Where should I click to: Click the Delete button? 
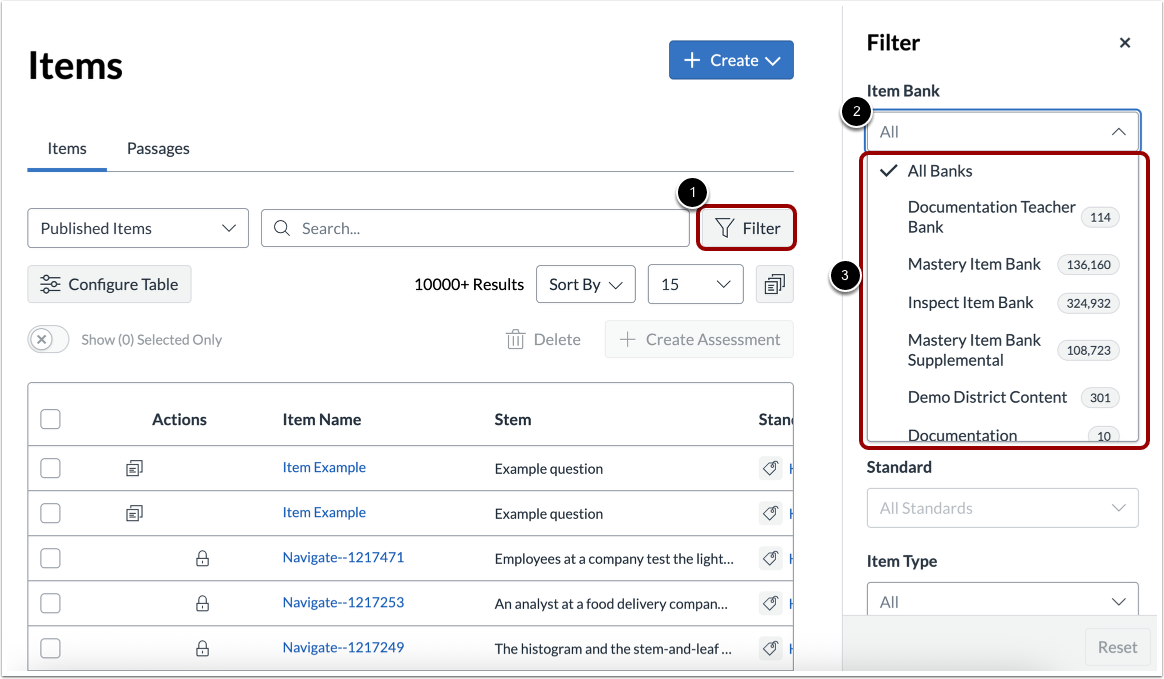pyautogui.click(x=543, y=339)
